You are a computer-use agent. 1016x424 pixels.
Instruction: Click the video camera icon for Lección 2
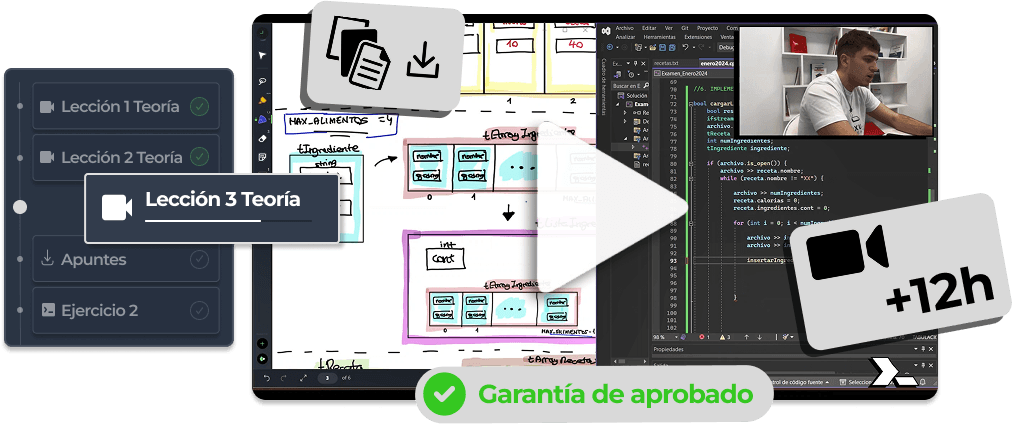click(46, 157)
